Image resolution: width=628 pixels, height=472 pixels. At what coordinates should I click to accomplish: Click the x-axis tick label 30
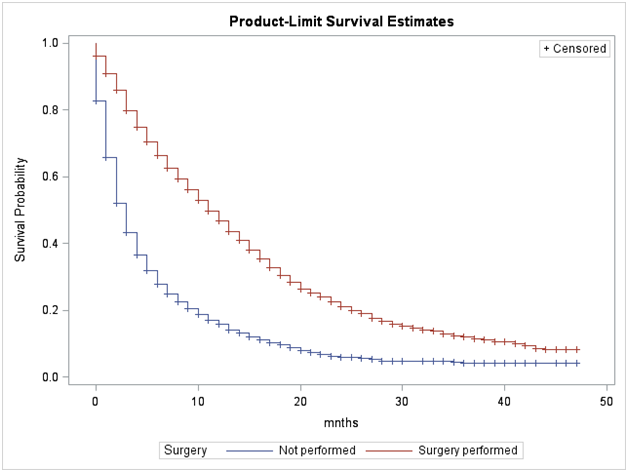402,401
